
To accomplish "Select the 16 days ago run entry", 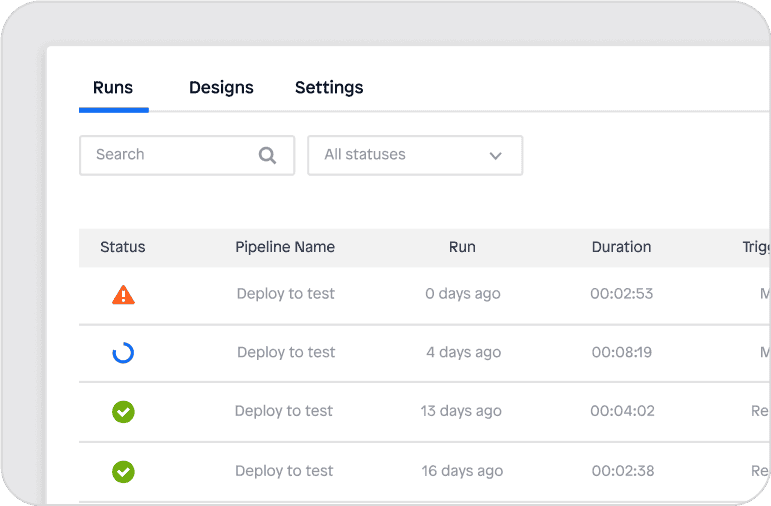I will point(461,471).
